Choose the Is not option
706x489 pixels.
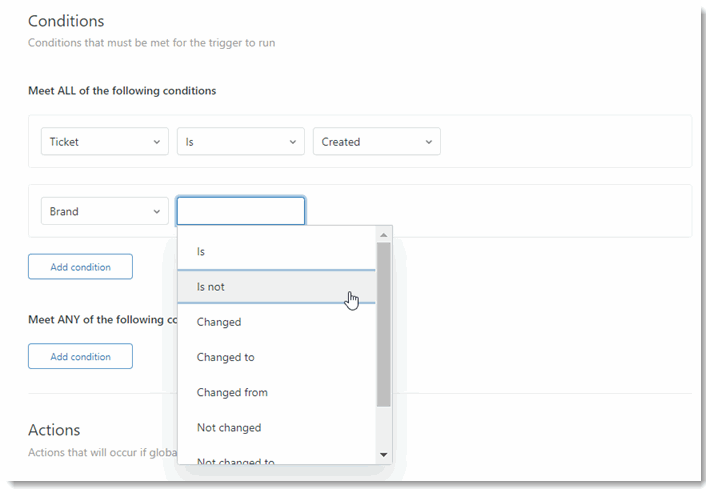click(276, 287)
